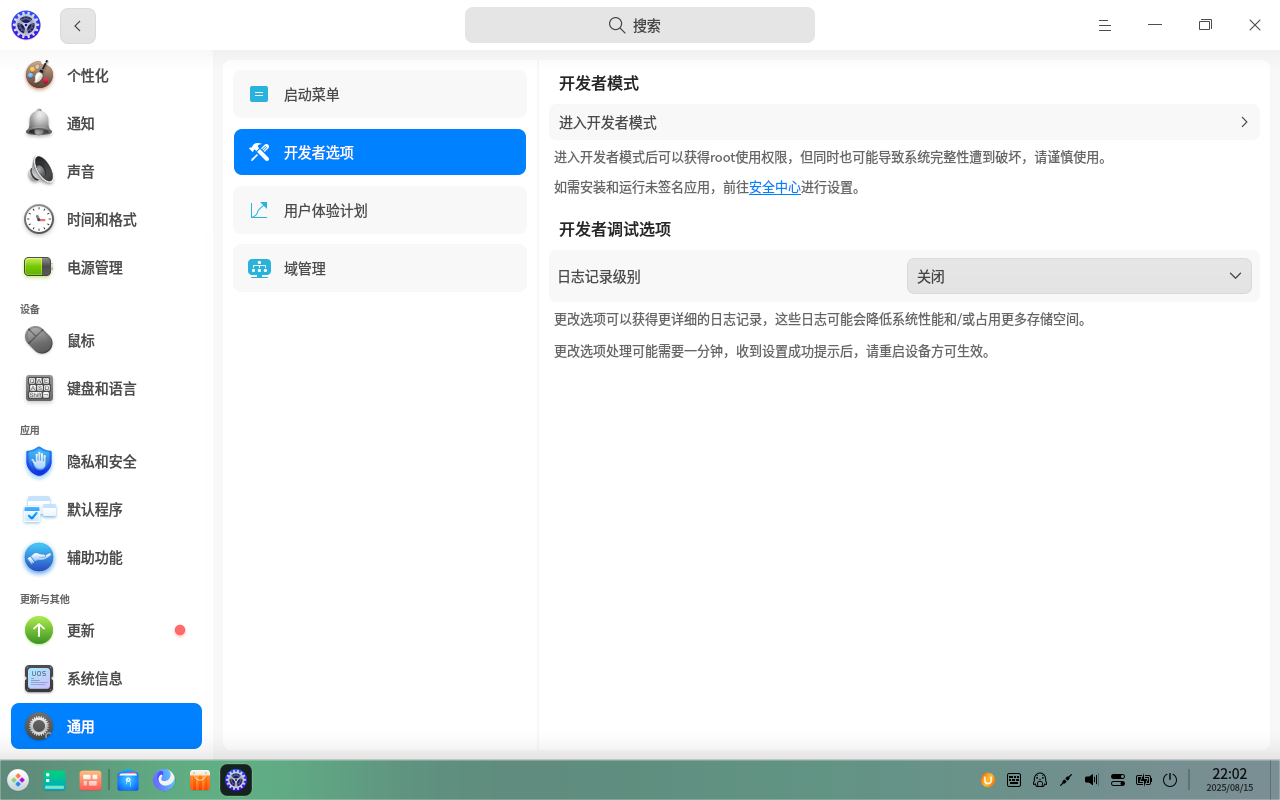Expand the log level (日志记录级别) dropdown
1280x800 pixels.
(x=1078, y=277)
